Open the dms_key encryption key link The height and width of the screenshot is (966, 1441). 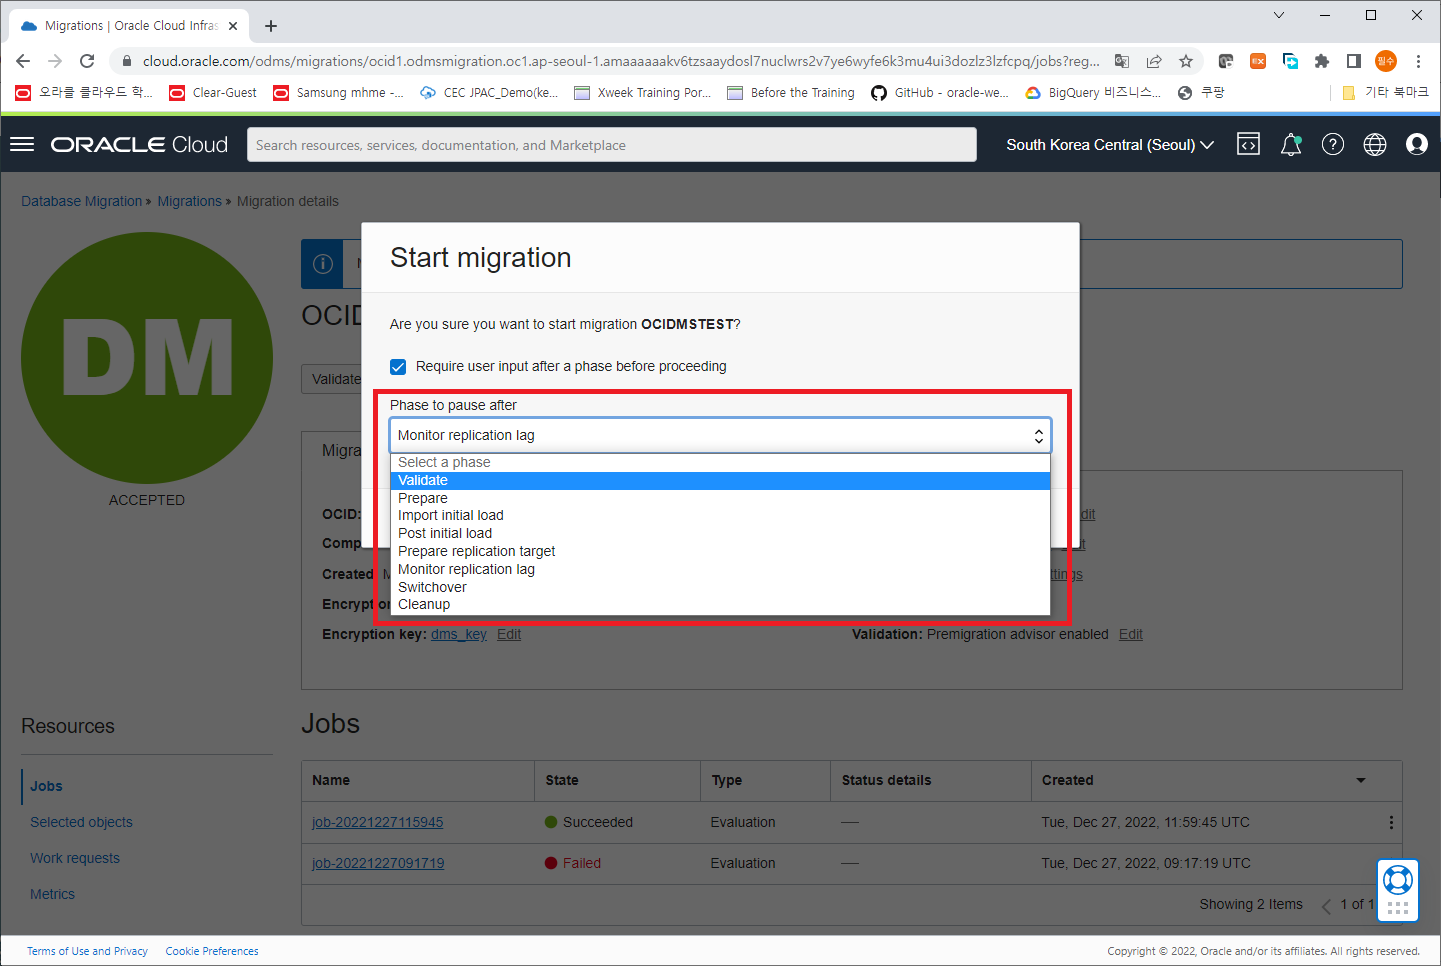coord(459,634)
